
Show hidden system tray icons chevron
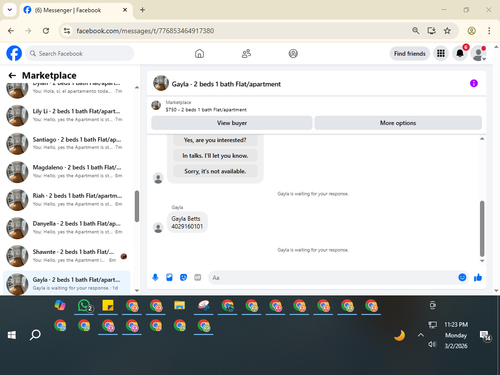pos(421,335)
